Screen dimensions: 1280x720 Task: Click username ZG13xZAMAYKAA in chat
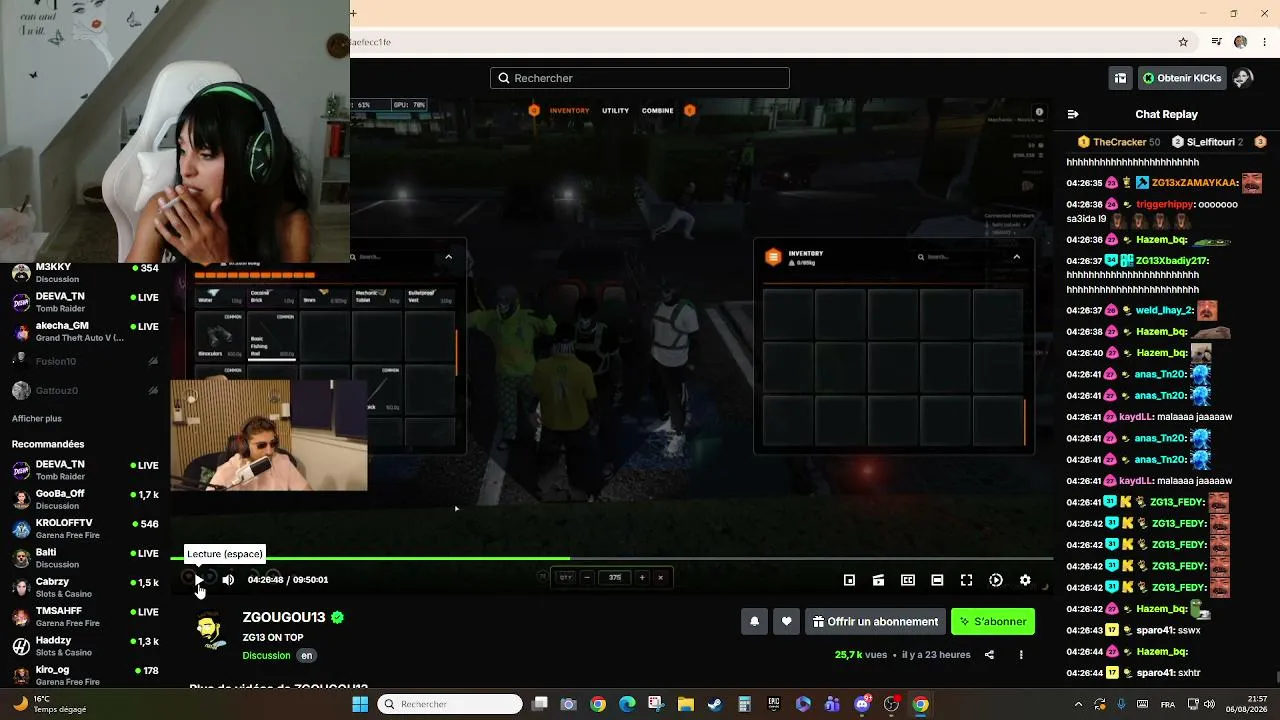[1194, 183]
